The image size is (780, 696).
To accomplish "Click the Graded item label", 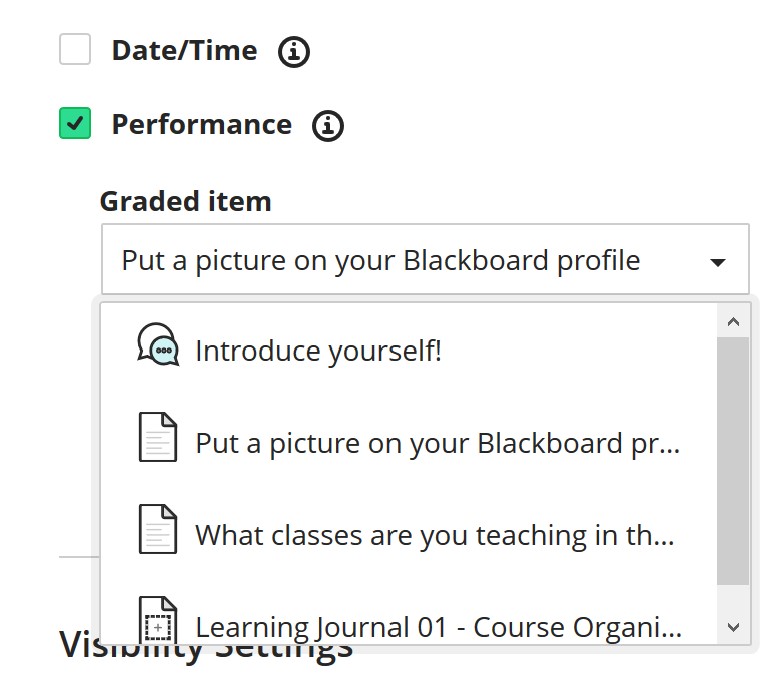I will tap(186, 201).
